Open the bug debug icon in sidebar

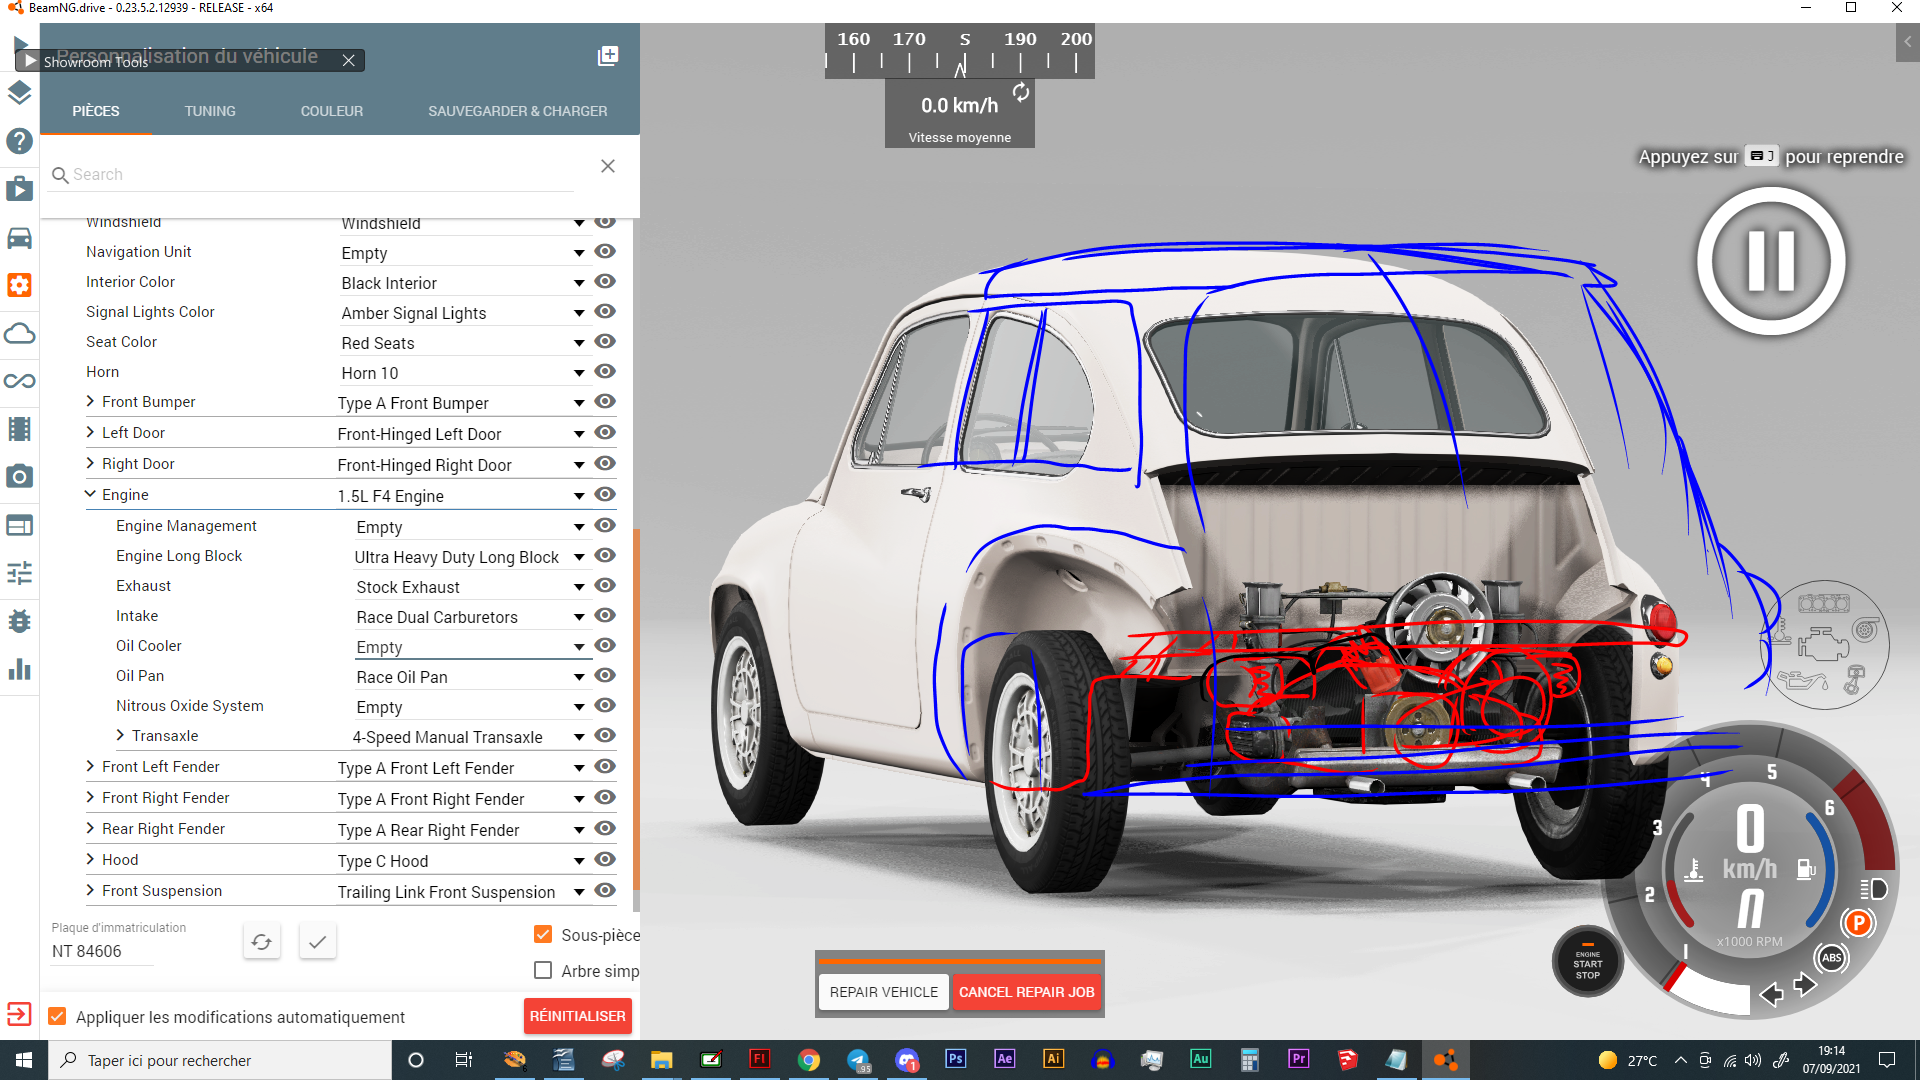pos(19,621)
